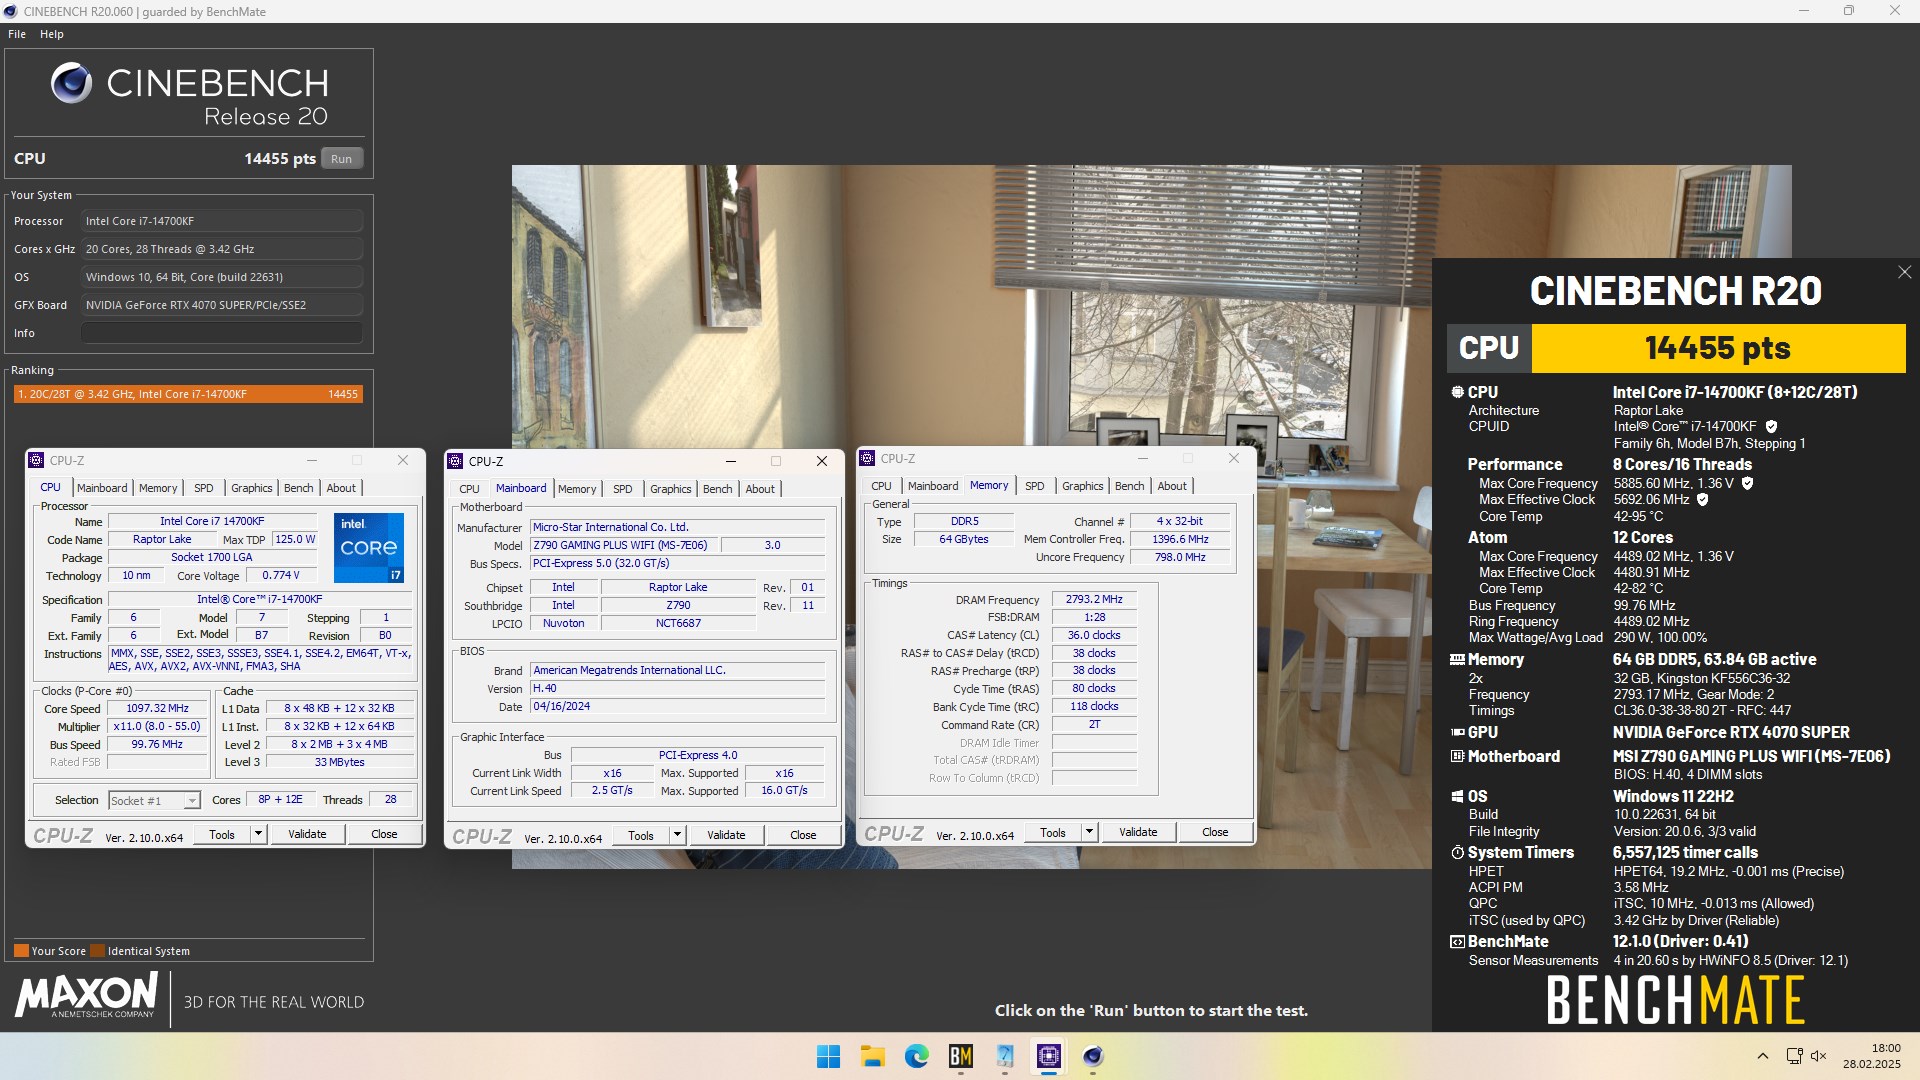
Task: Open the File menu
Action: [x=17, y=34]
